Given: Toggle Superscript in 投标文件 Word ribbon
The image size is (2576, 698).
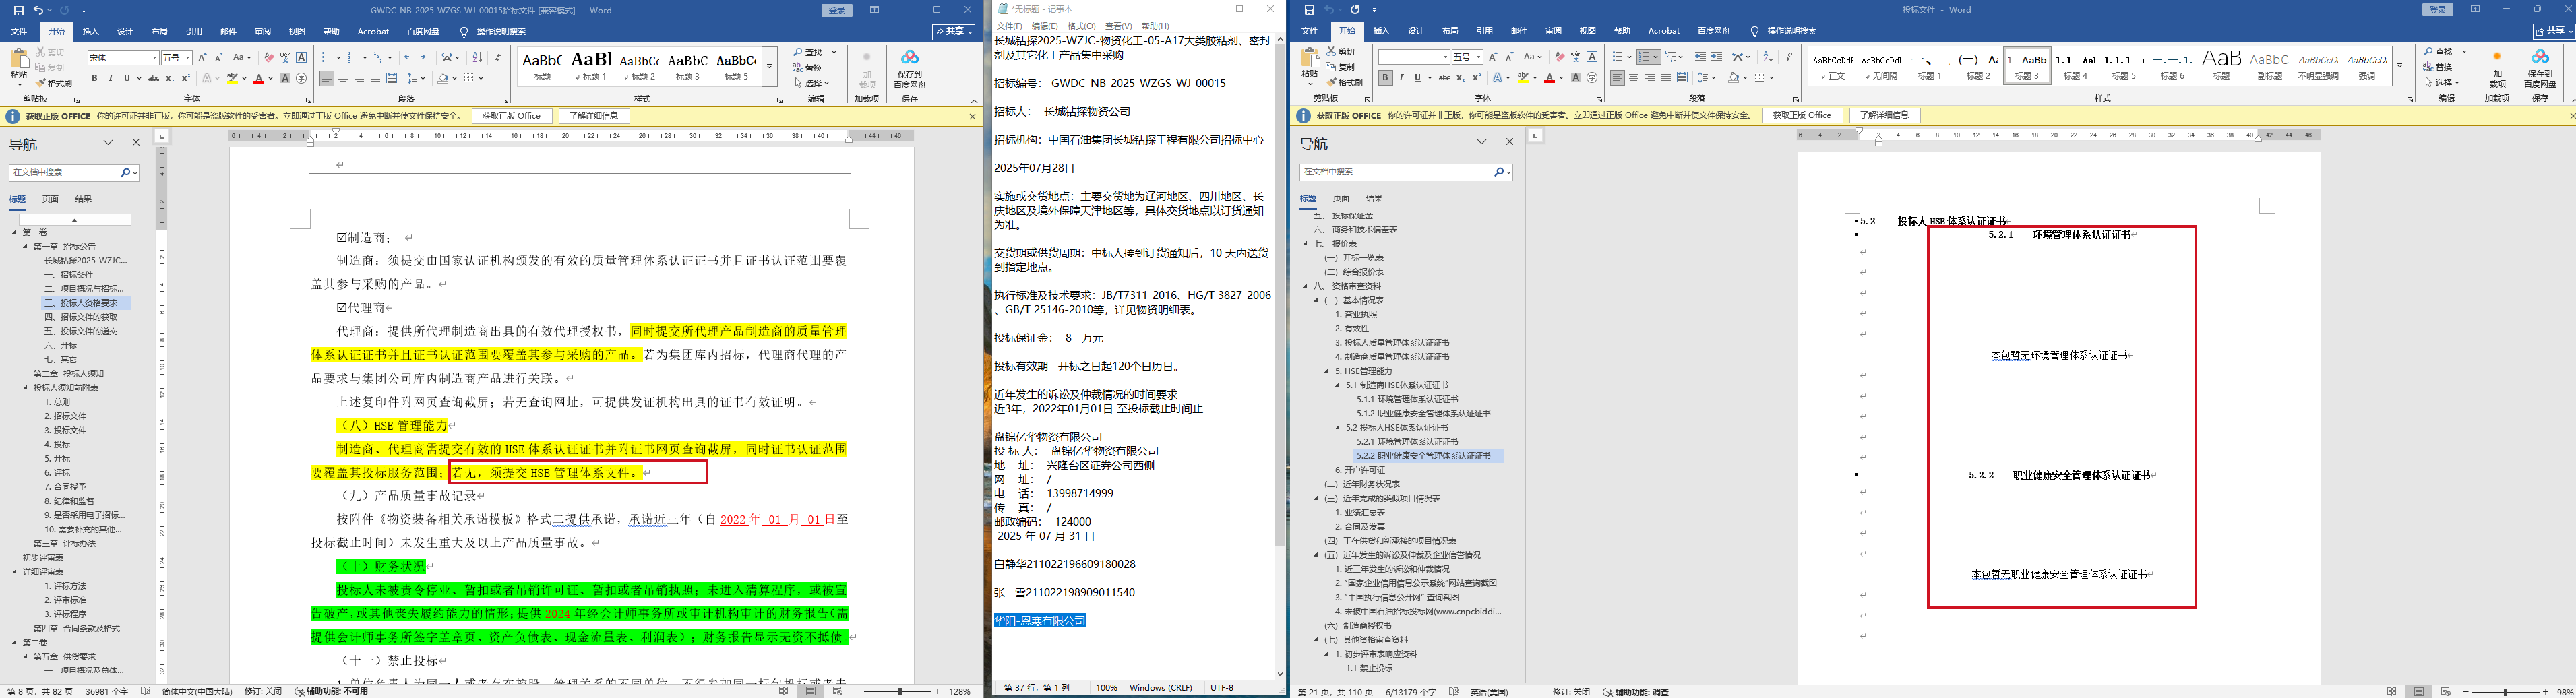Looking at the screenshot, I should pos(1477,78).
